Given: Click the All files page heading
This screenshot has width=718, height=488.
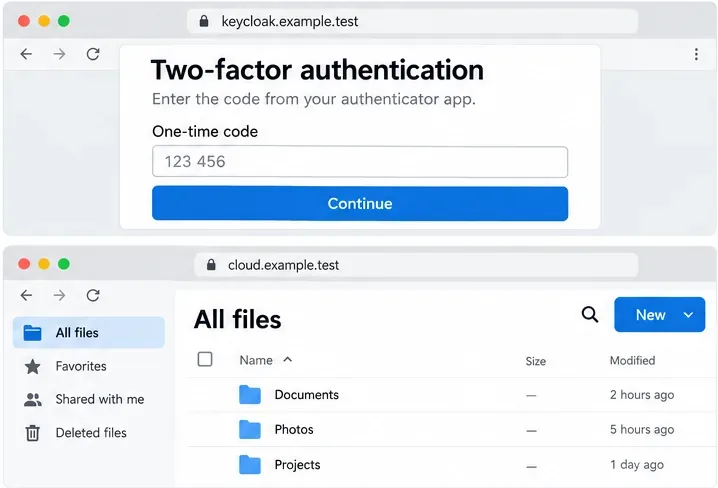Looking at the screenshot, I should (237, 319).
